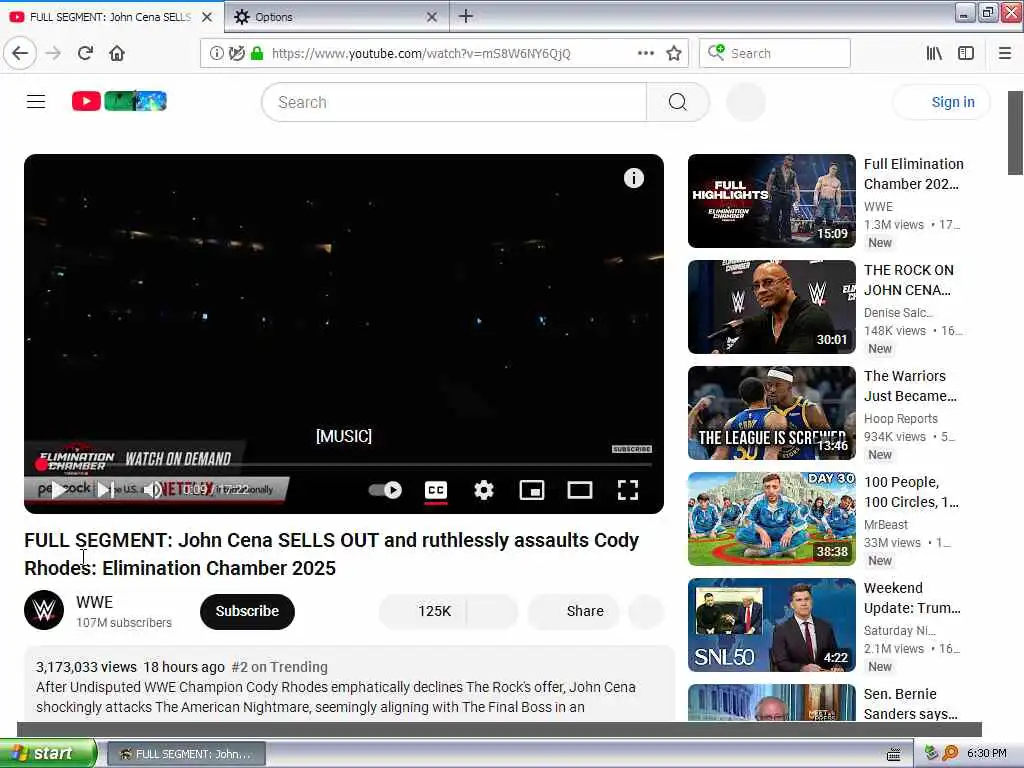The width and height of the screenshot is (1024, 768).
Task: Click the YouTube search magnifier button
Action: 678,103
